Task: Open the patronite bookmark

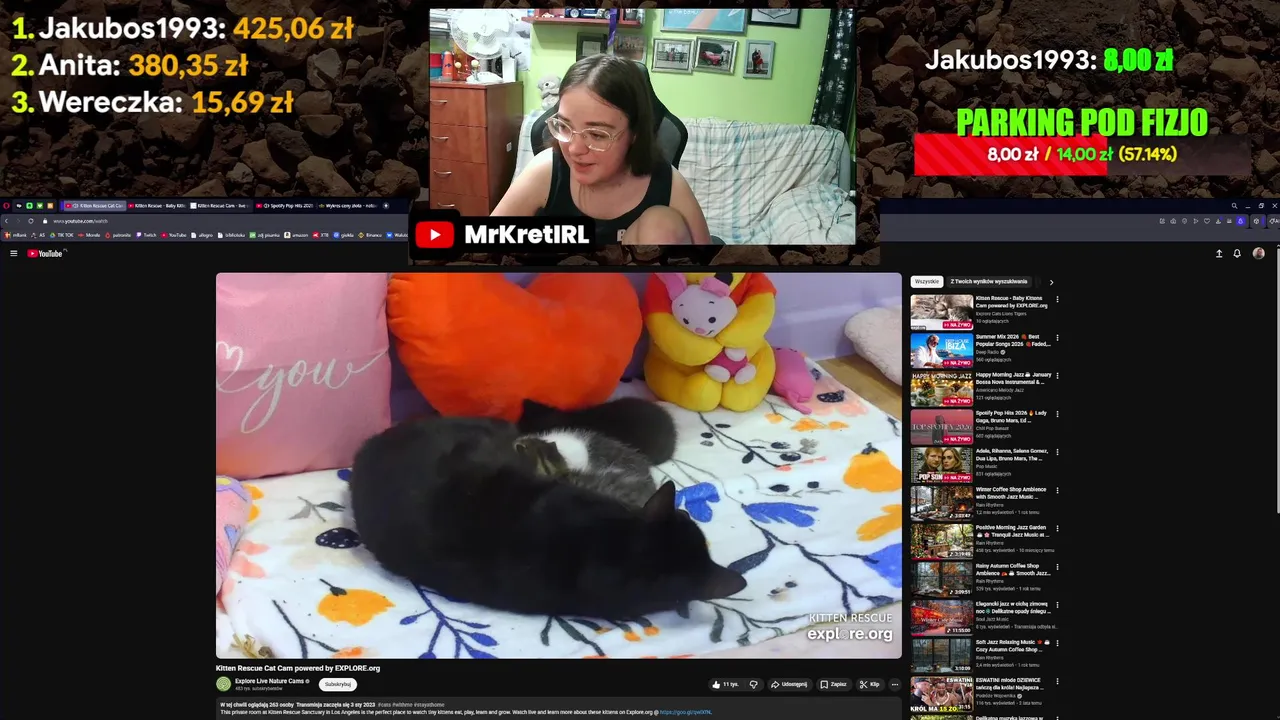Action: pos(118,235)
